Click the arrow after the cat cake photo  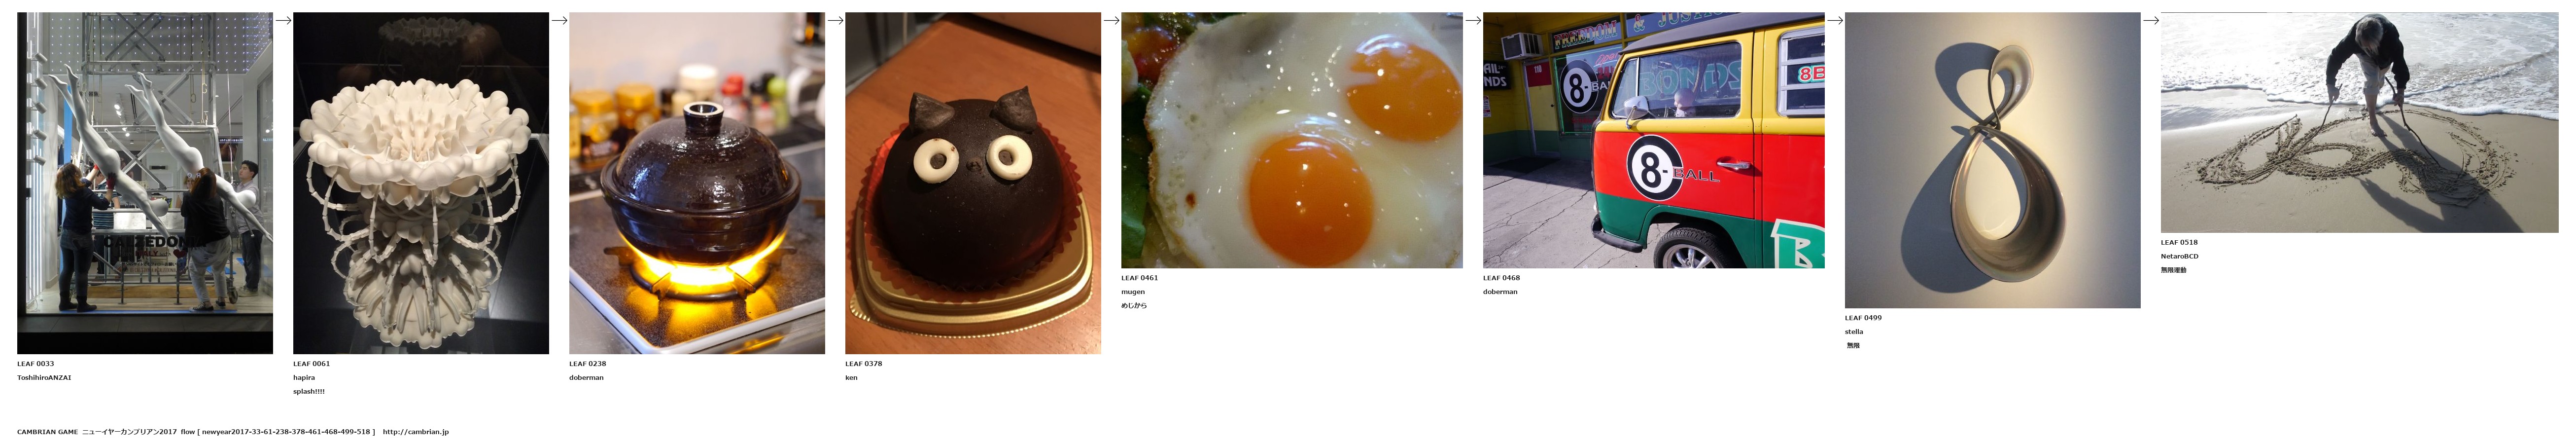click(1111, 20)
